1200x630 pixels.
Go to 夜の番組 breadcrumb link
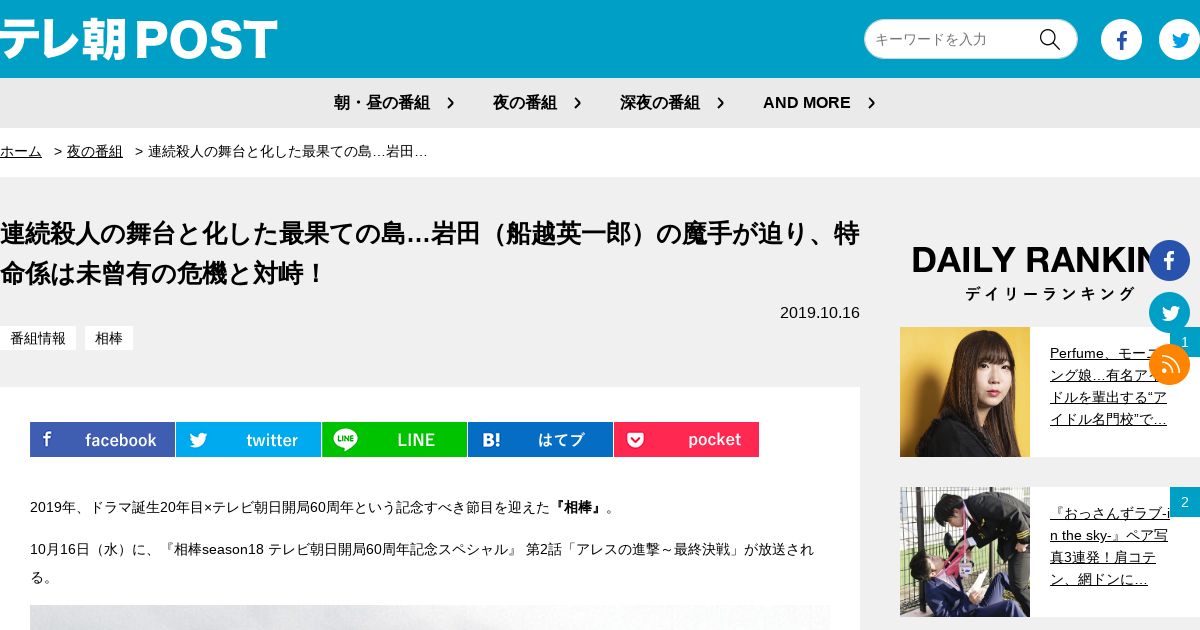coord(95,151)
